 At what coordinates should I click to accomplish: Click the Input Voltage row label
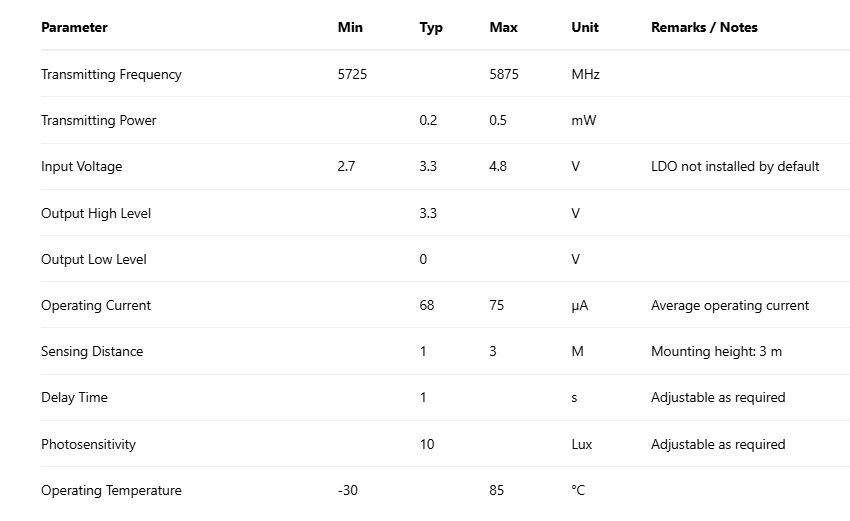81,167
